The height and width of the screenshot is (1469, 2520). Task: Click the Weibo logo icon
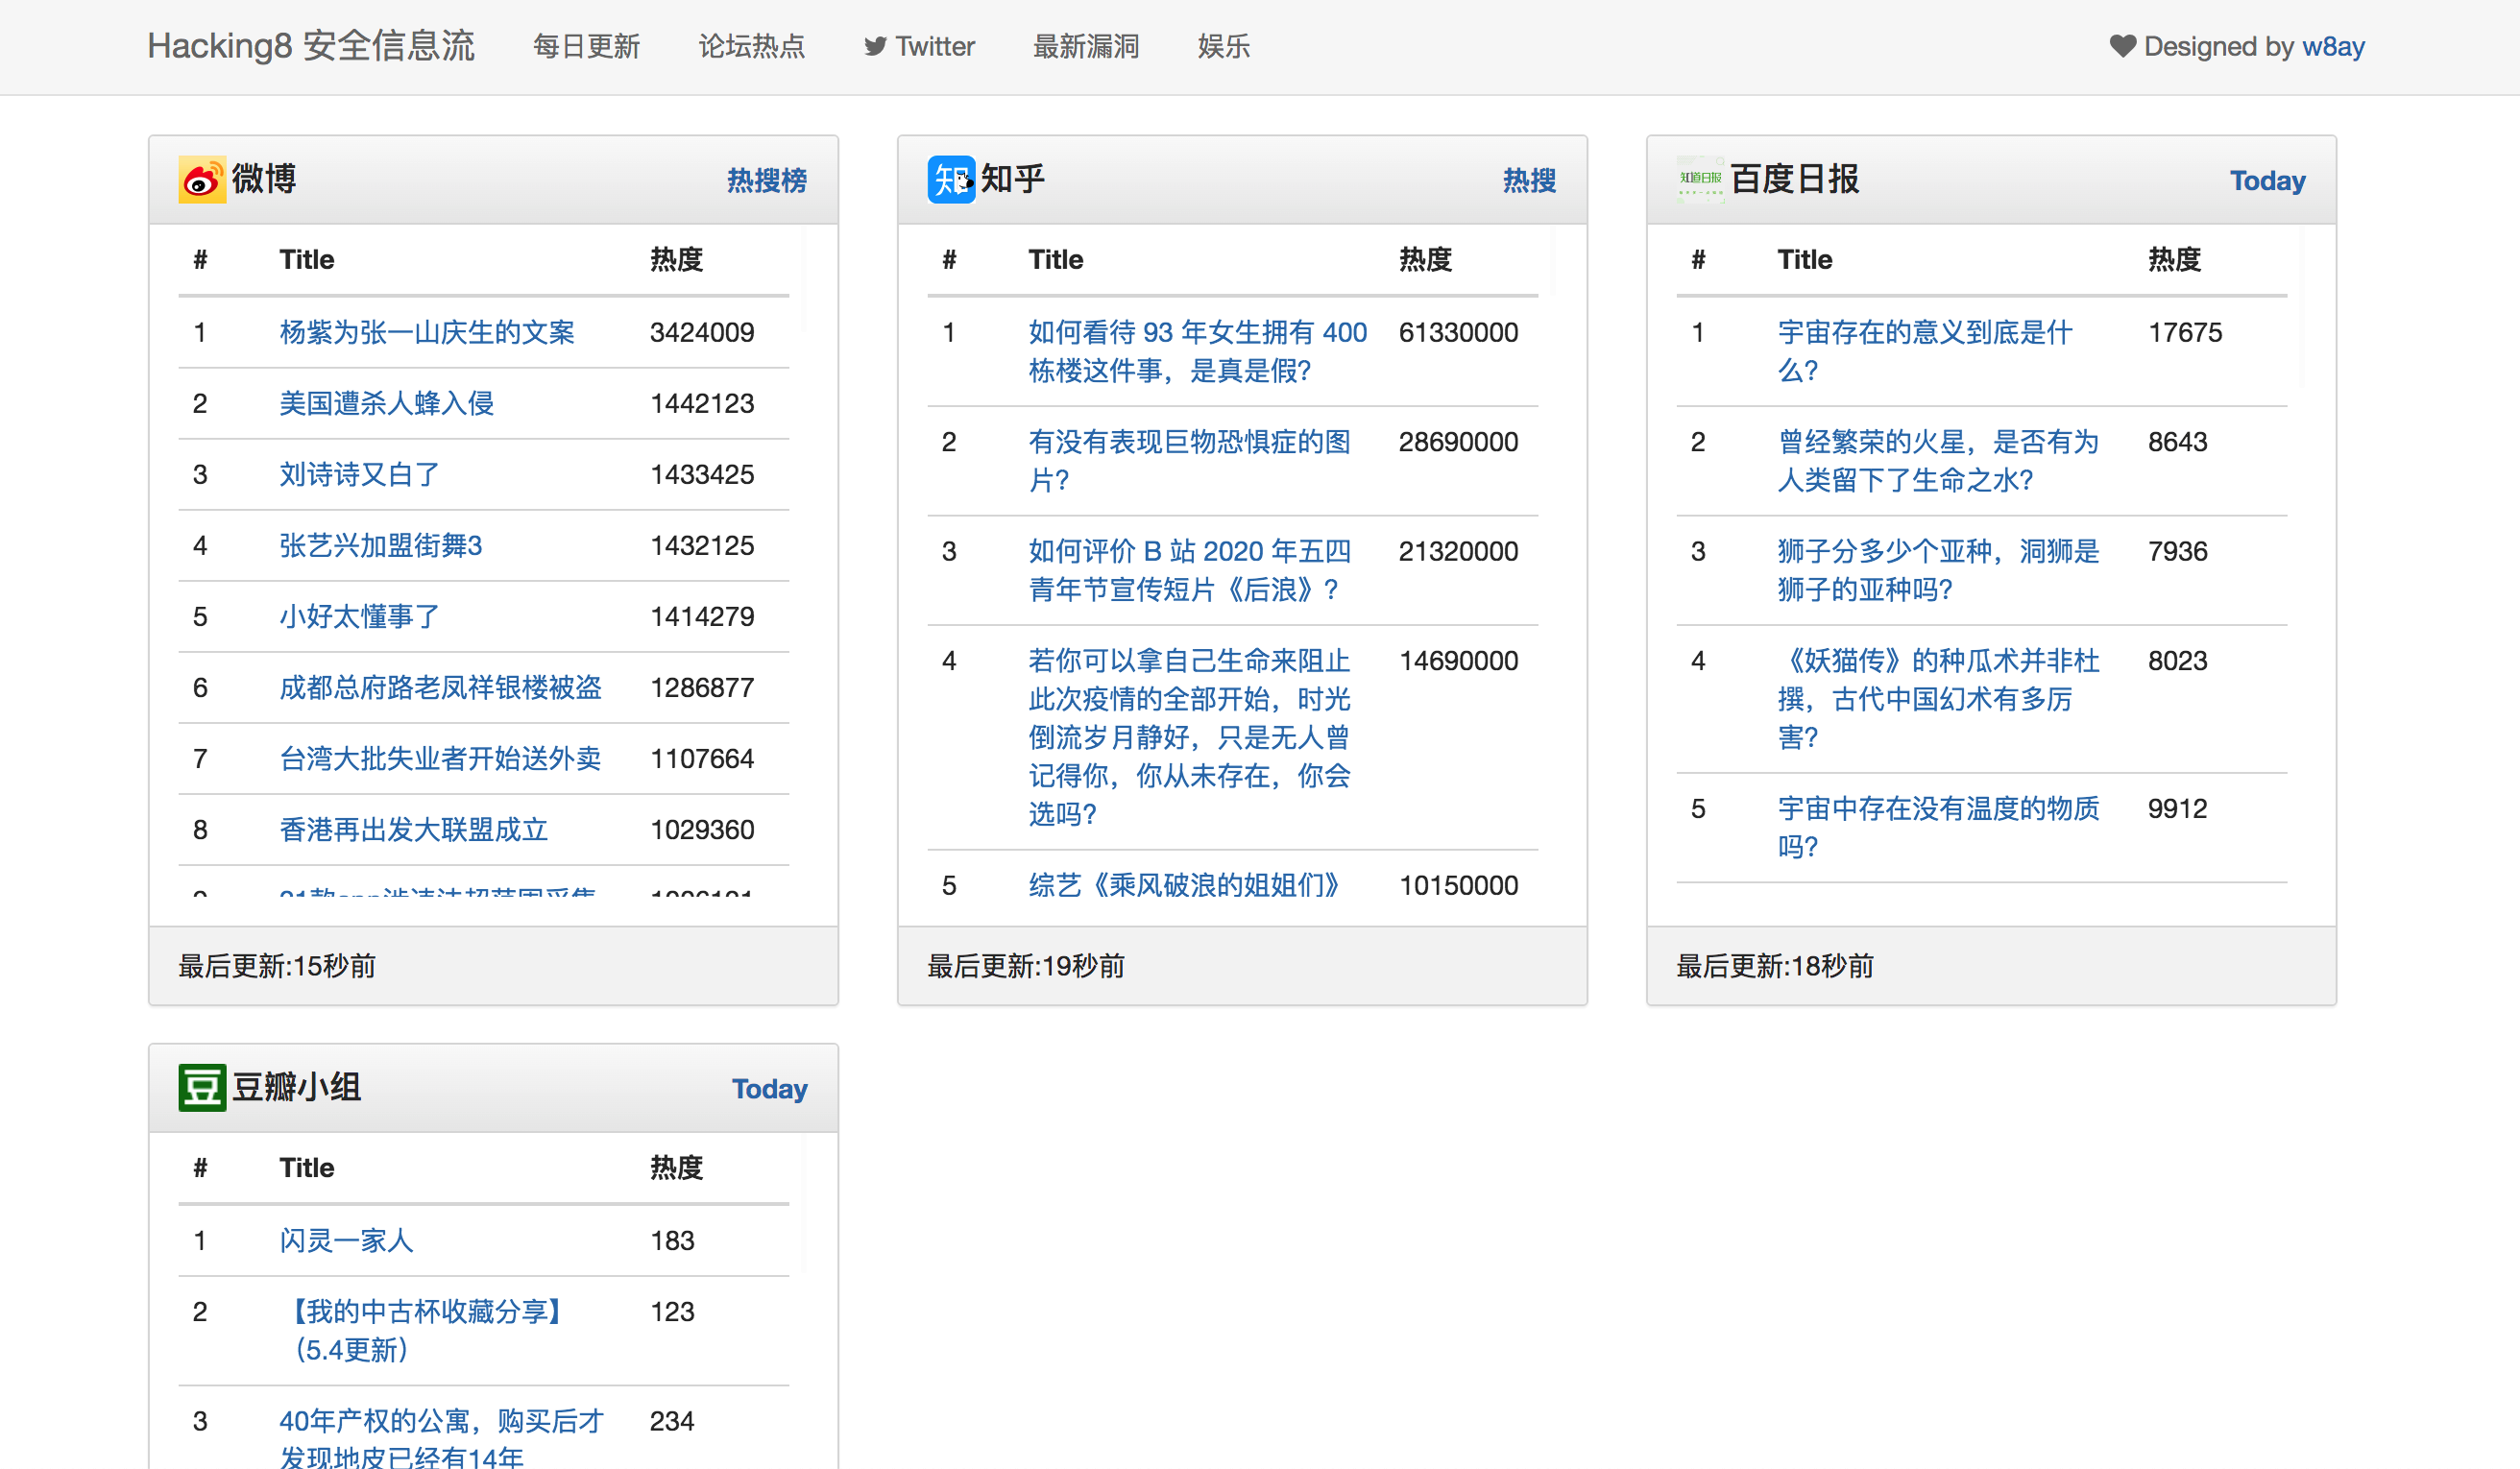[202, 180]
